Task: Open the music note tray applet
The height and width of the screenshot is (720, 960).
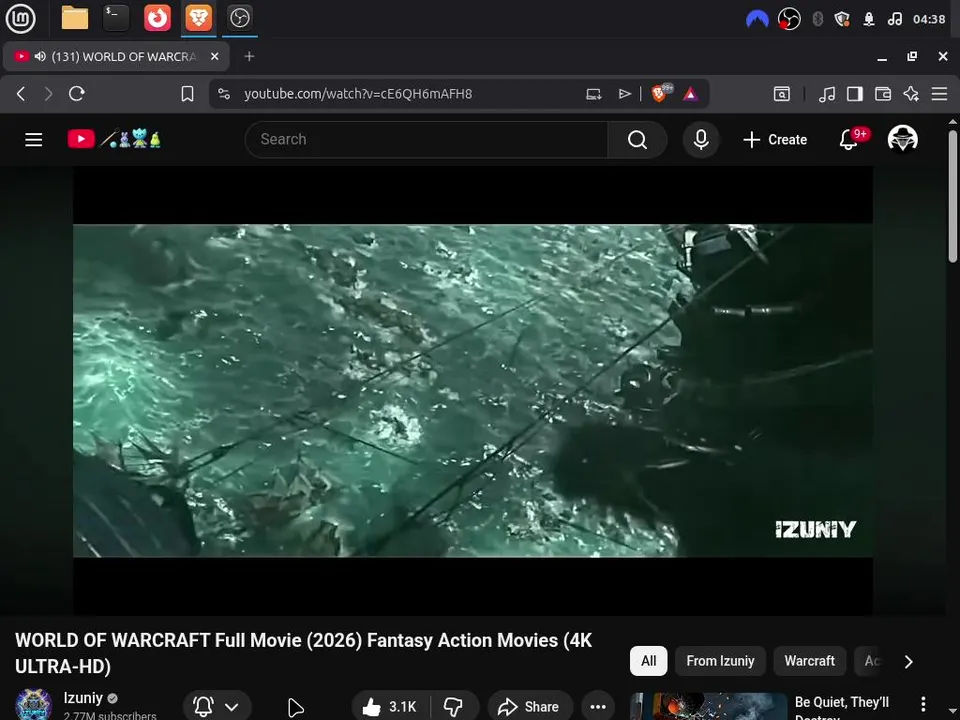Action: 894,19
